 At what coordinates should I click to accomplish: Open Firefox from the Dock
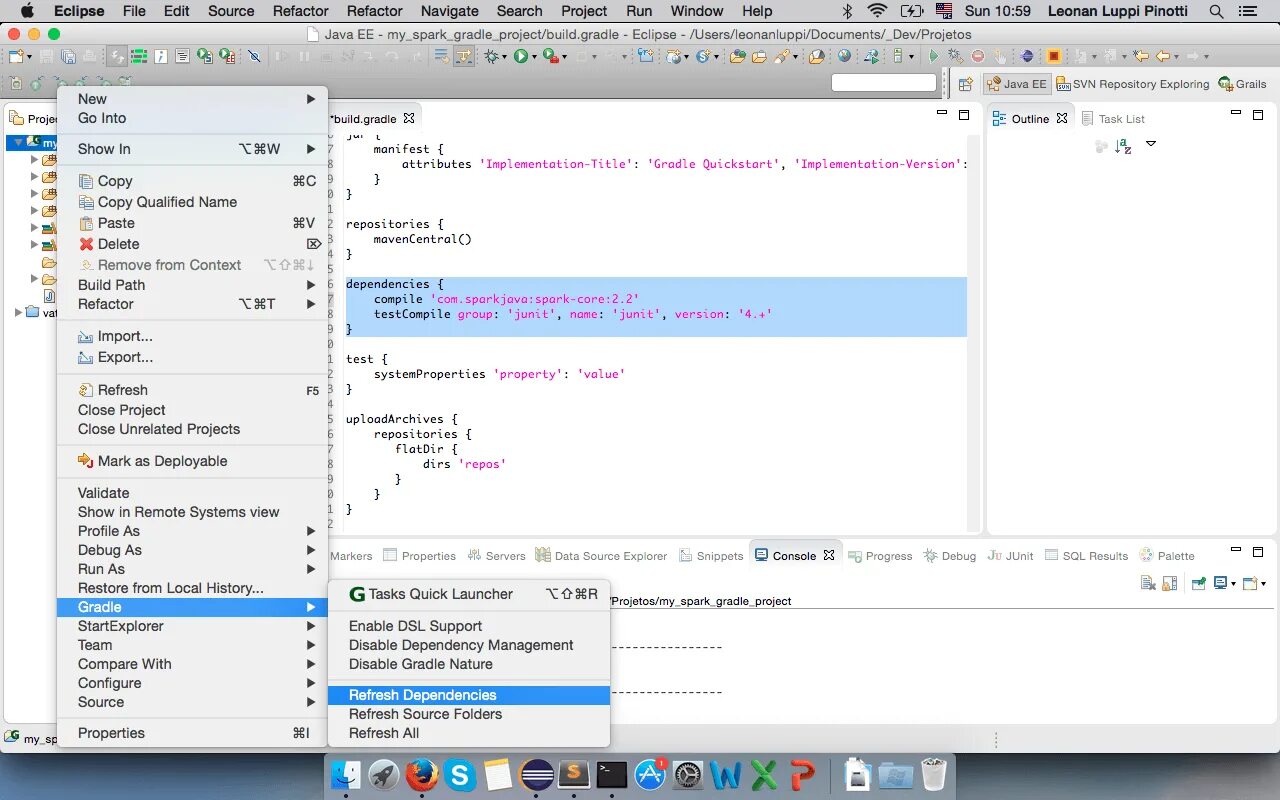421,775
